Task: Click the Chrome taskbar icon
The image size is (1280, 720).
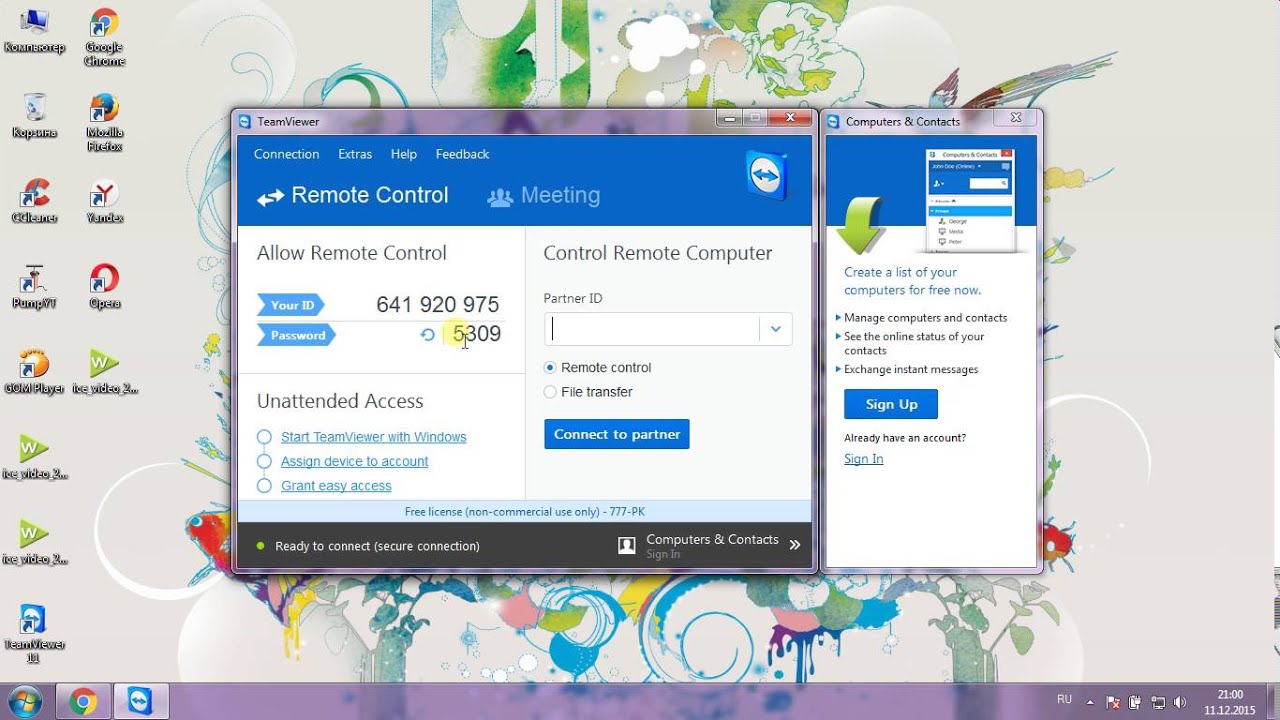Action: click(83, 702)
